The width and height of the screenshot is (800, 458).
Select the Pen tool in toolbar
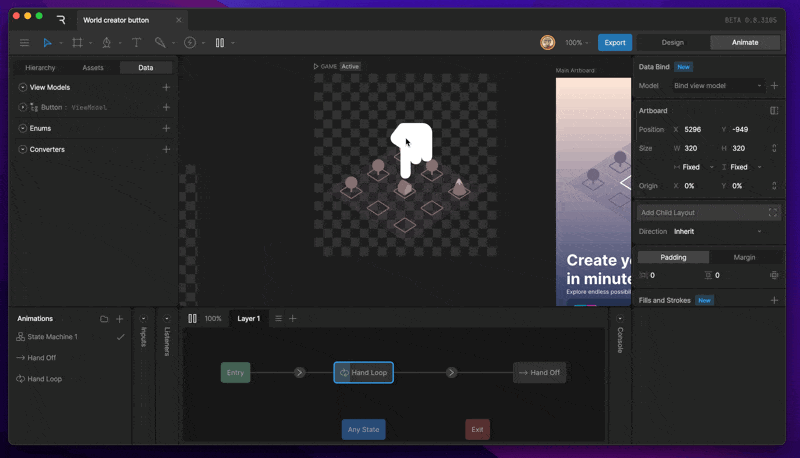click(106, 43)
